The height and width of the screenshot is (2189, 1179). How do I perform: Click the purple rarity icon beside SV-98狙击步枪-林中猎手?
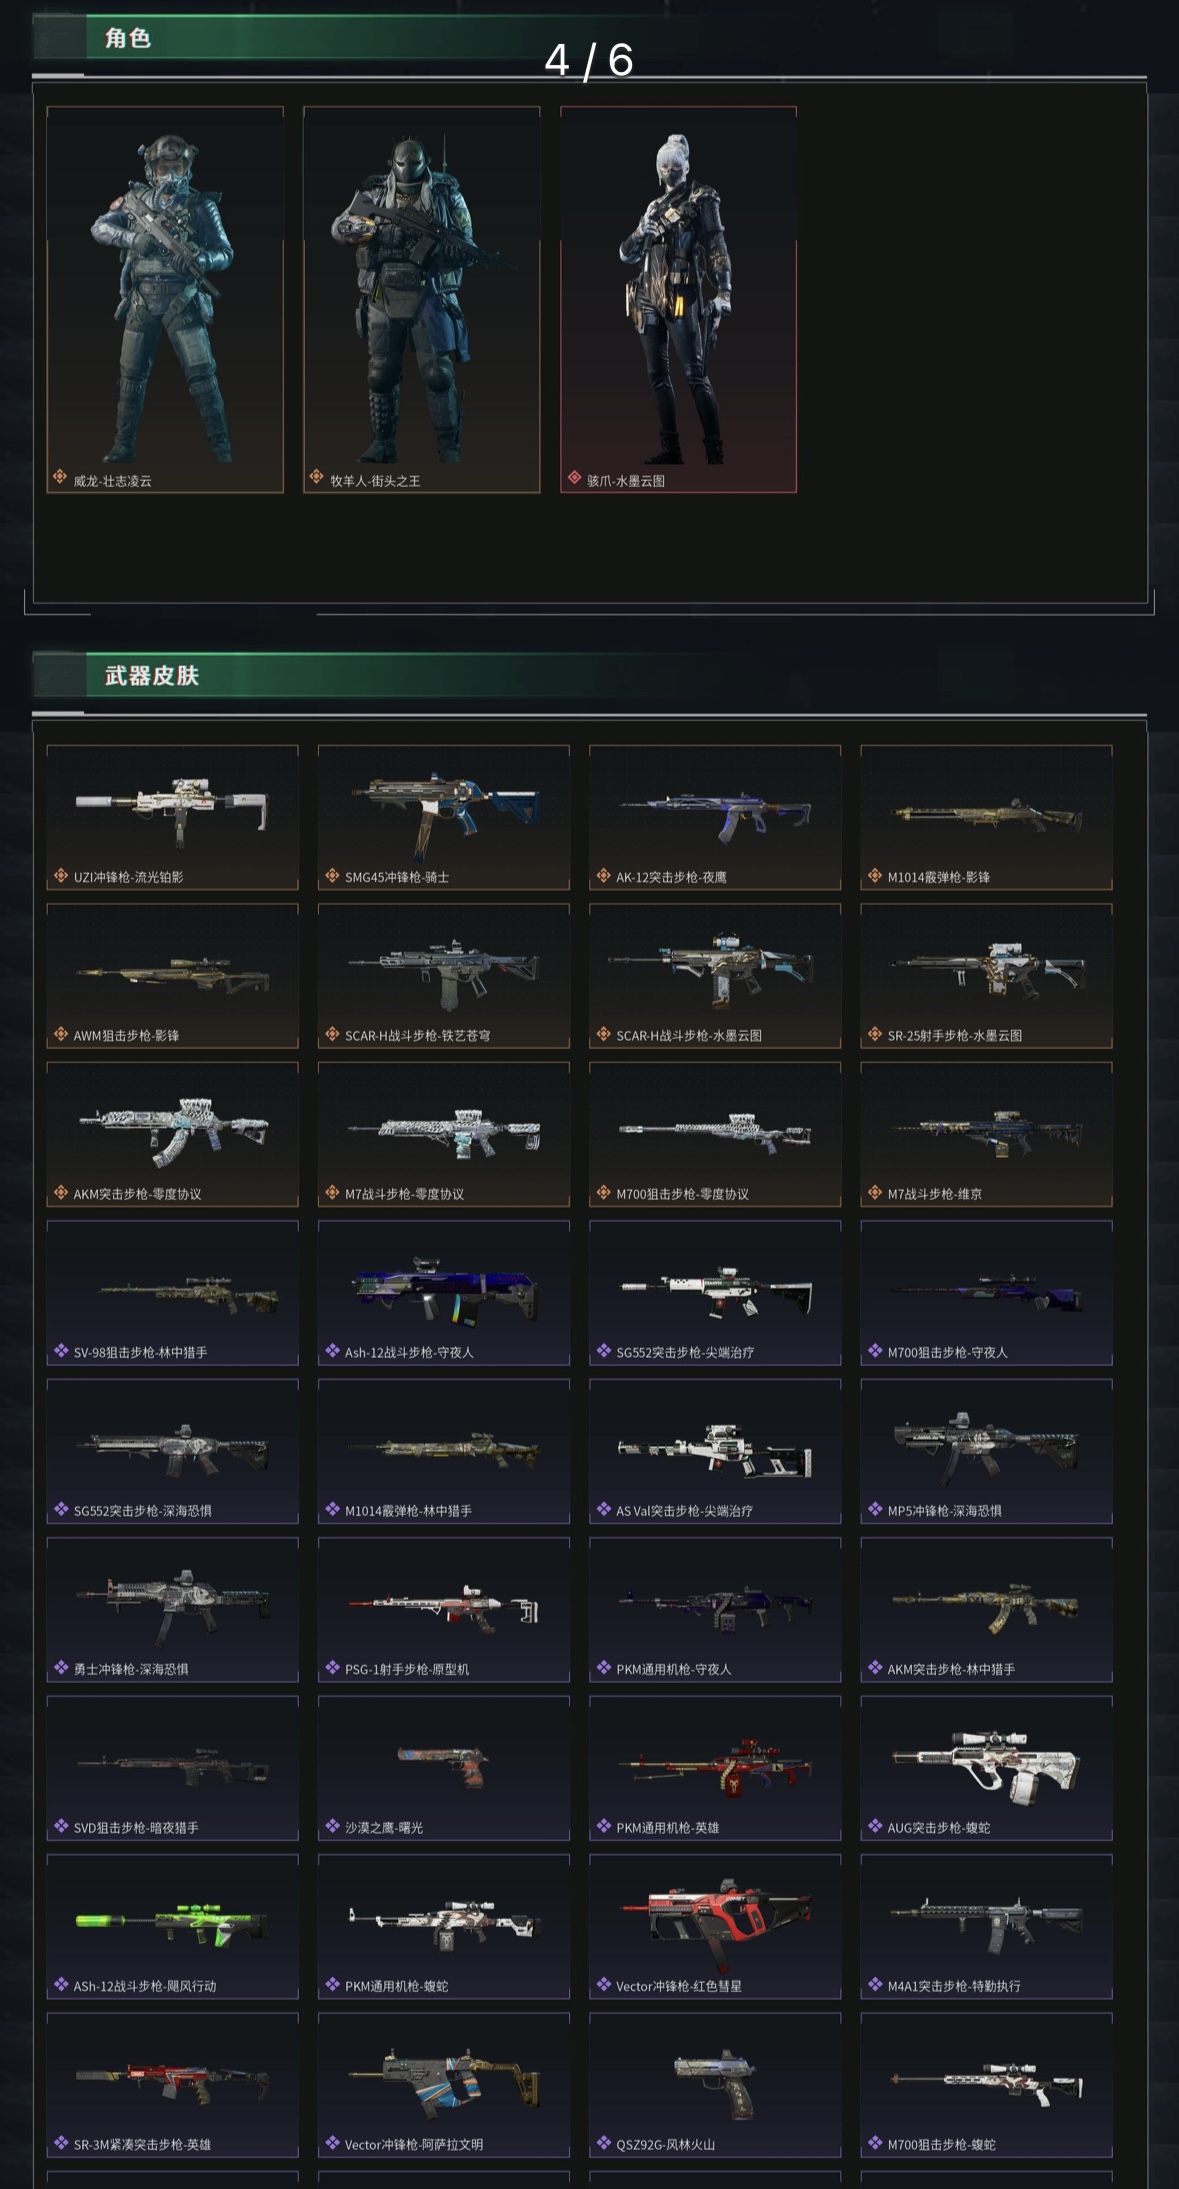pos(61,1351)
